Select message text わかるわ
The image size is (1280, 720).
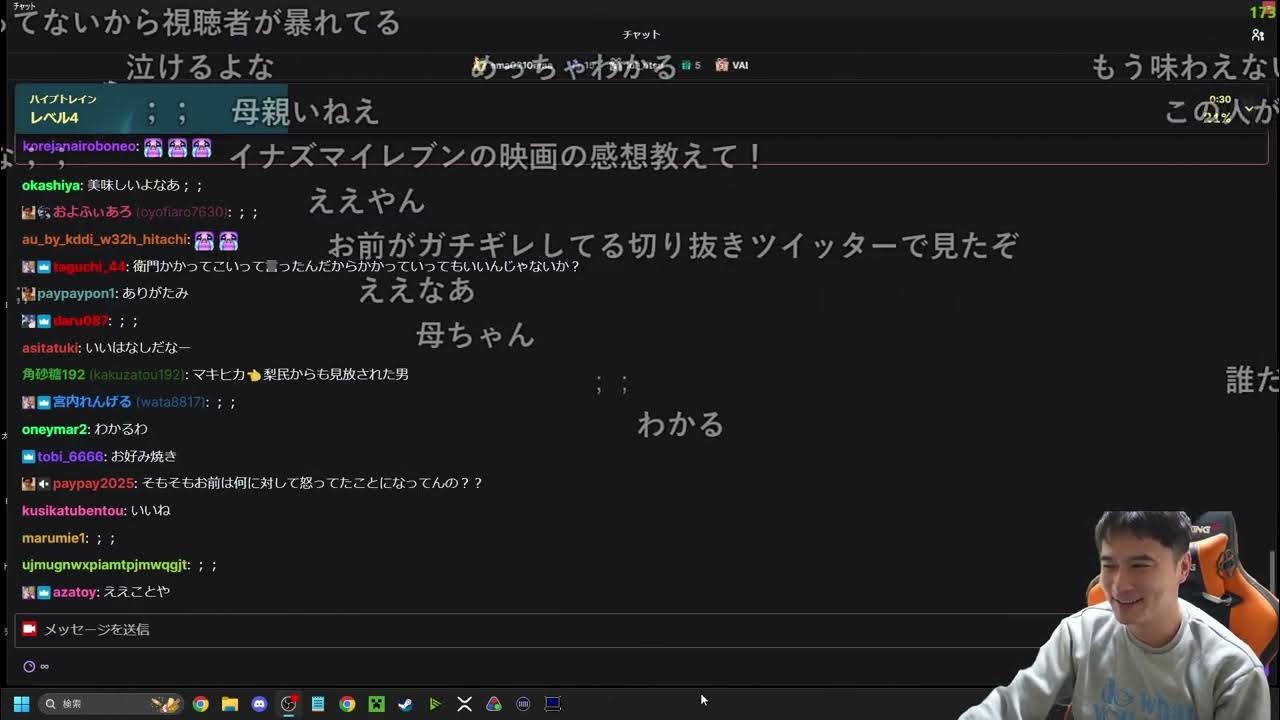coord(121,429)
